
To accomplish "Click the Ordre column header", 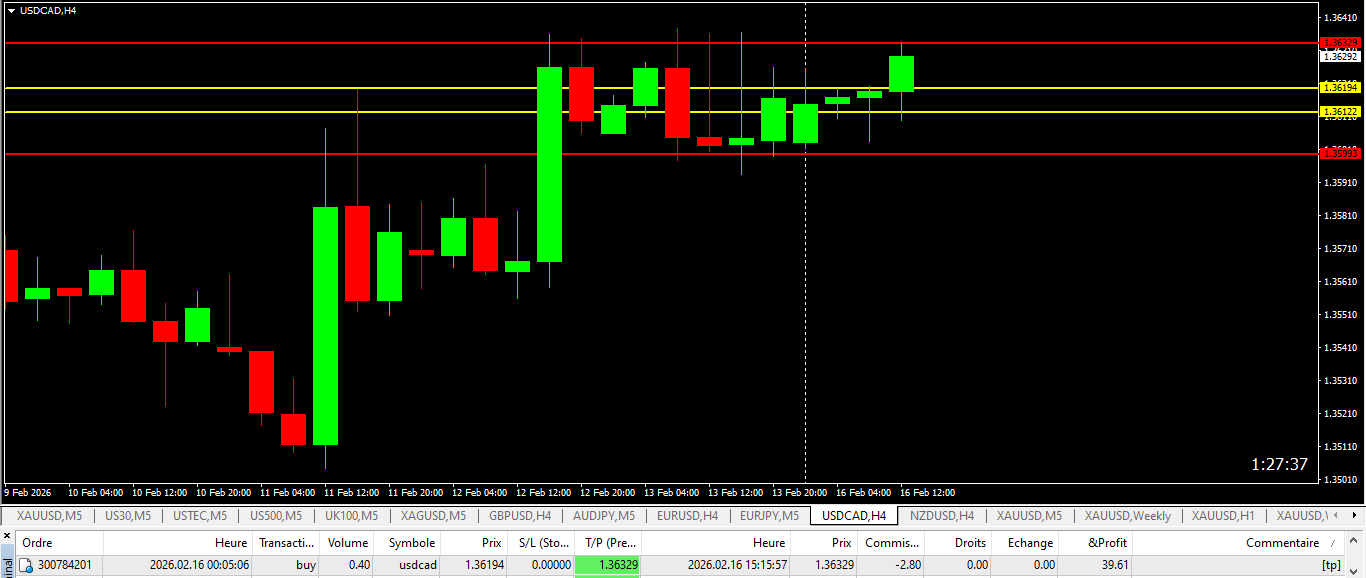I will [38, 543].
